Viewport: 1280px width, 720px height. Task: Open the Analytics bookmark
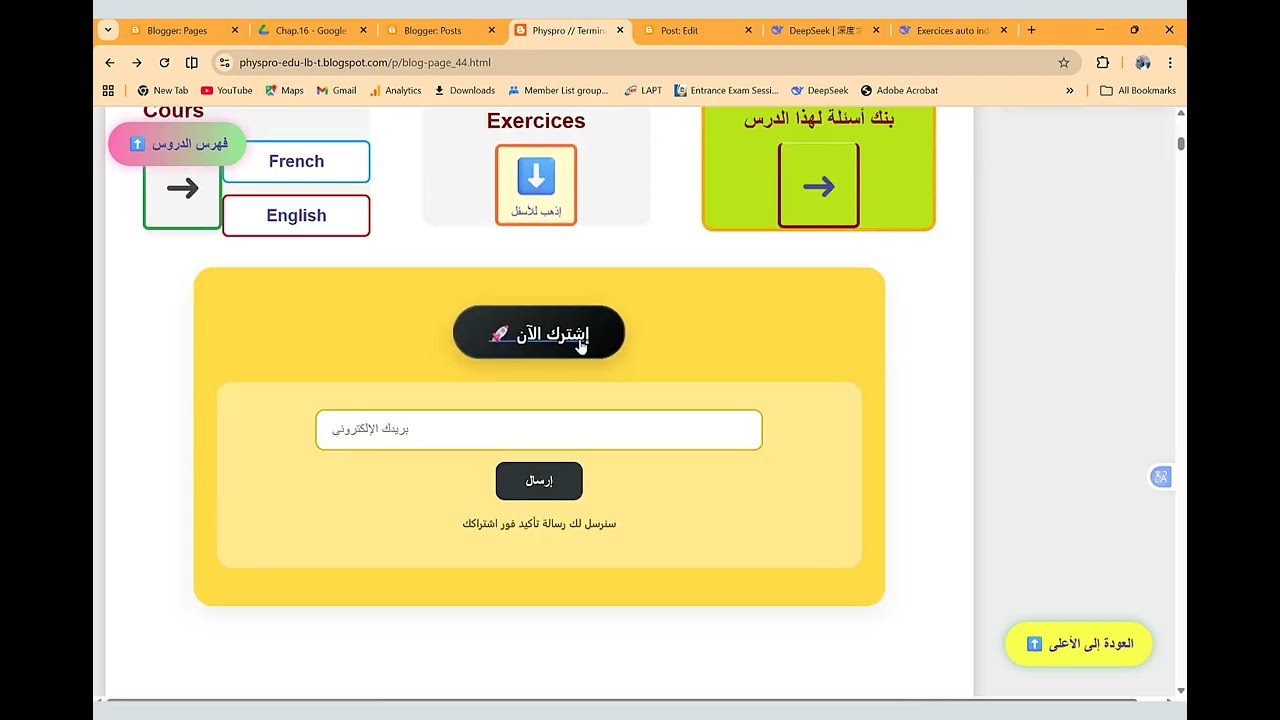click(395, 90)
